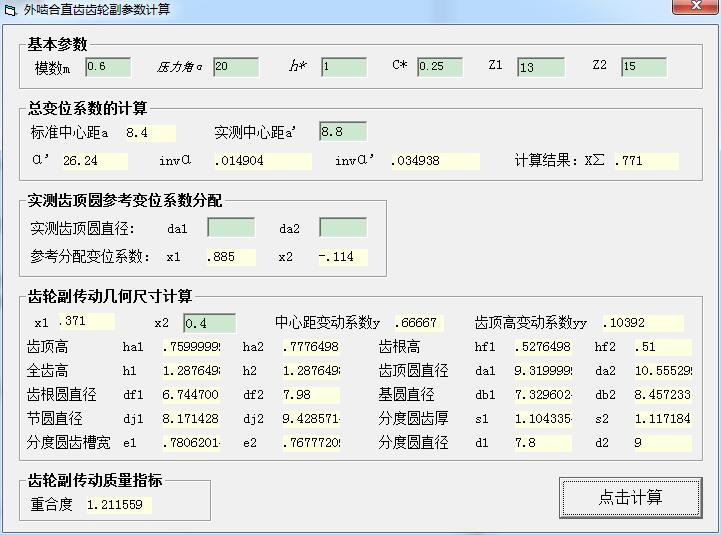Select the df2 value 7.98
Screen dimensions: 721x535
point(311,395)
